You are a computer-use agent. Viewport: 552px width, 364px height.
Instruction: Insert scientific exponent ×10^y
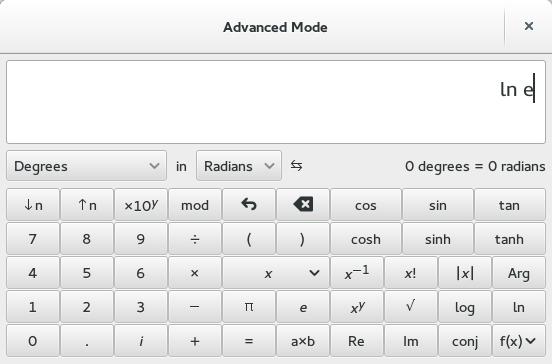(x=141, y=205)
